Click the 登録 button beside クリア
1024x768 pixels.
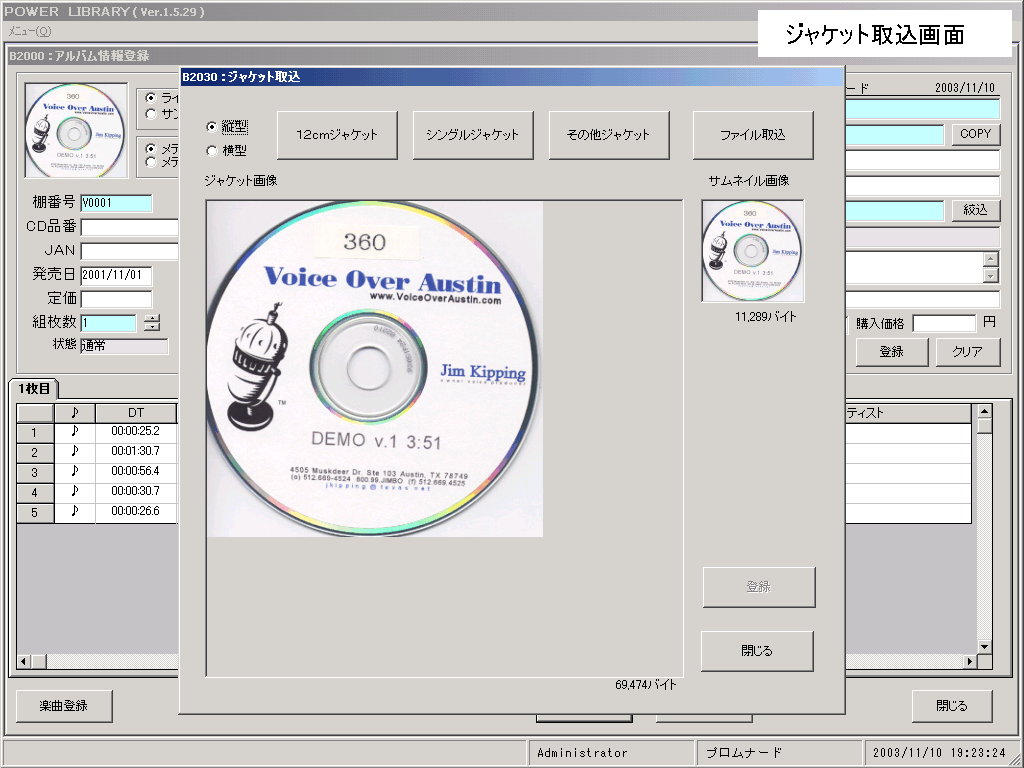[x=892, y=352]
